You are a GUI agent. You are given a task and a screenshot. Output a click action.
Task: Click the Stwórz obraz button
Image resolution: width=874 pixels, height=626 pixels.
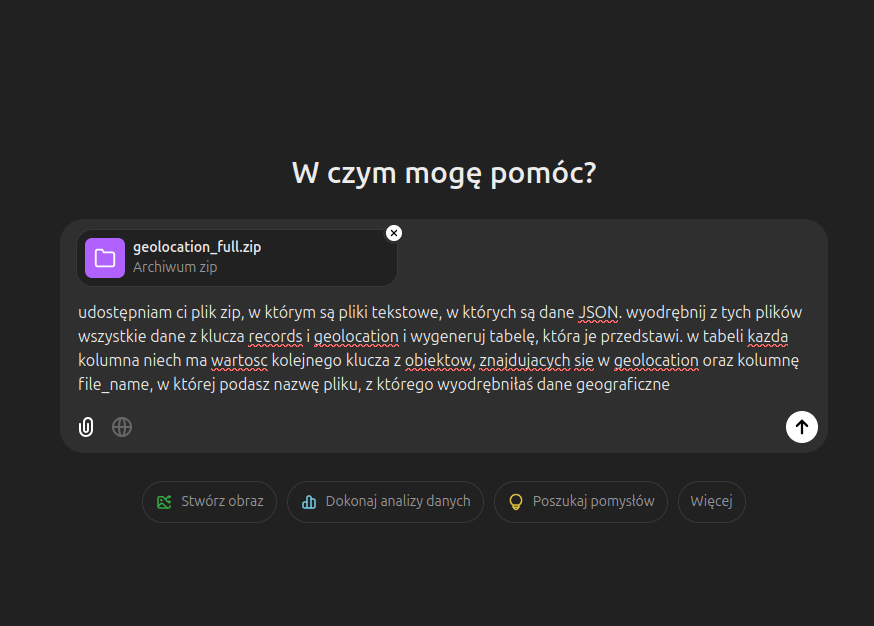[x=210, y=502]
